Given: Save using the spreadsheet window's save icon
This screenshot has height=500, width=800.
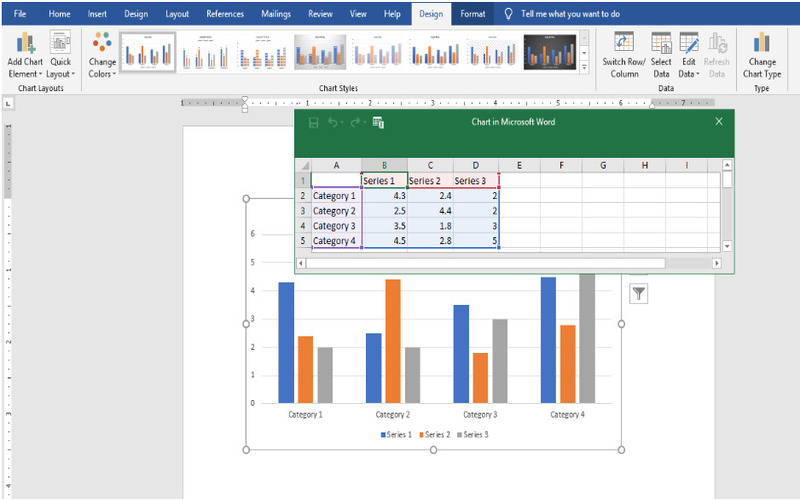Looking at the screenshot, I should [313, 122].
